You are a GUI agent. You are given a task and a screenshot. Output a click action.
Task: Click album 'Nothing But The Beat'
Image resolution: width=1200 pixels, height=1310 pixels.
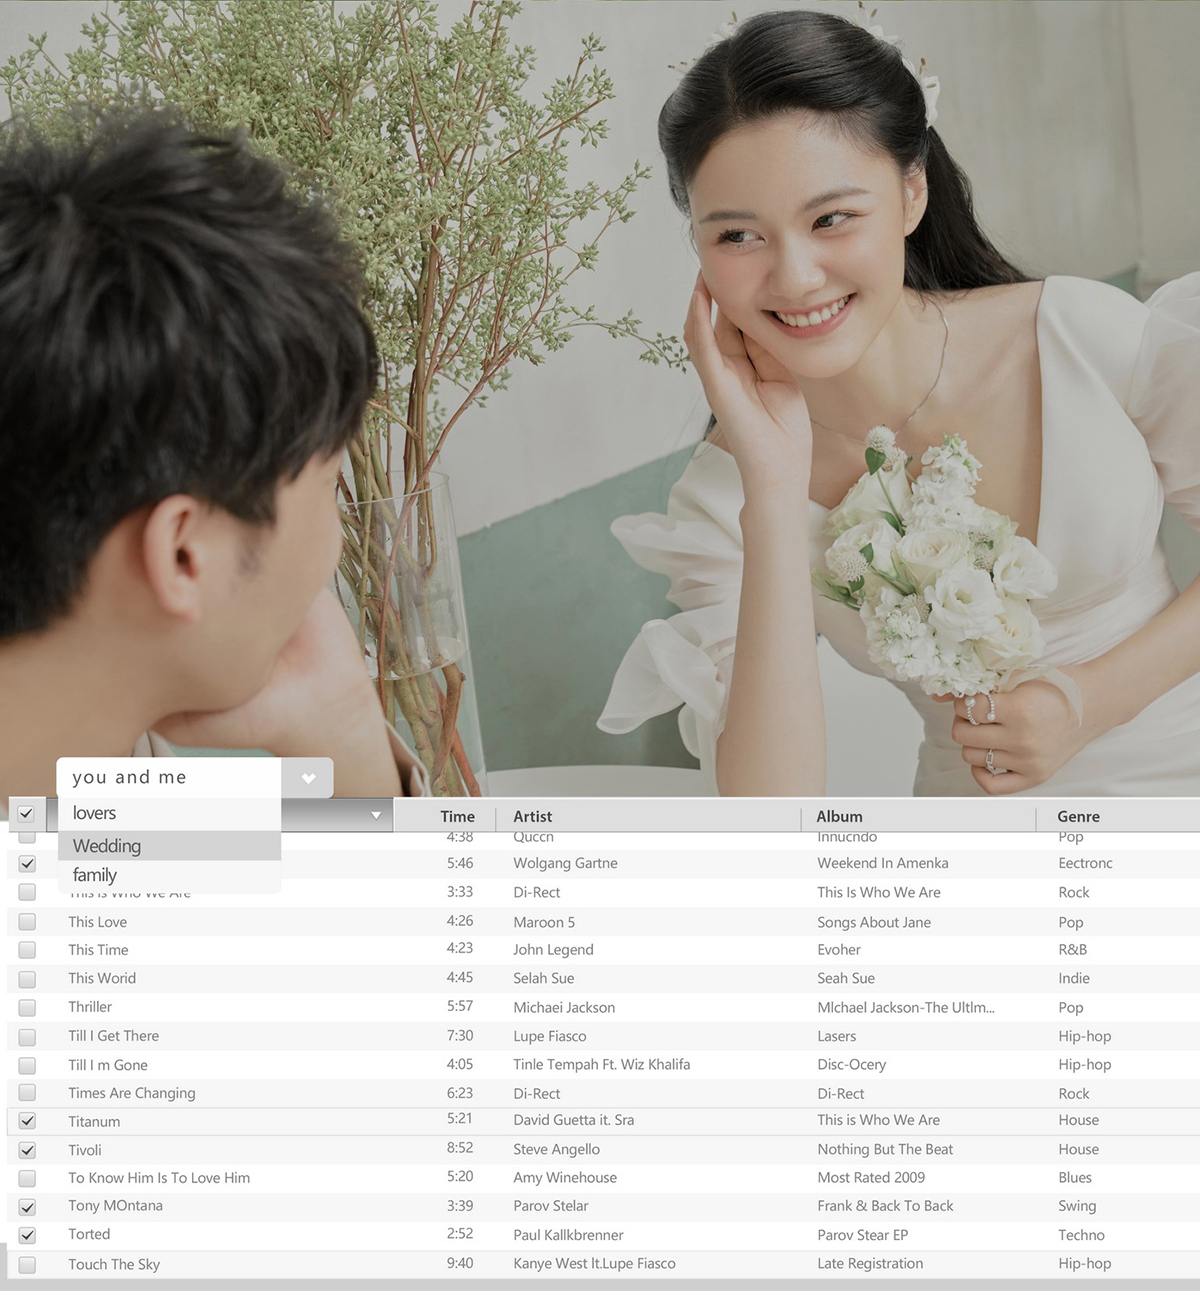click(x=885, y=1150)
